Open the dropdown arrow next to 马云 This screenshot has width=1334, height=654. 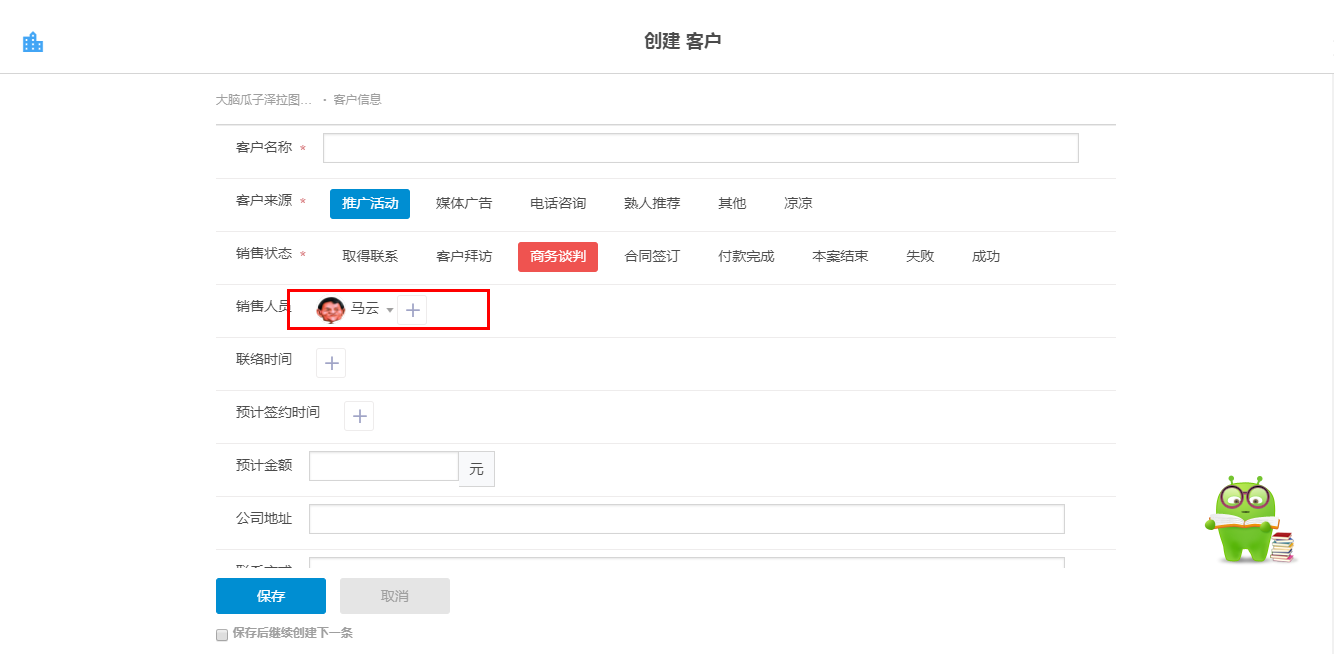click(390, 311)
